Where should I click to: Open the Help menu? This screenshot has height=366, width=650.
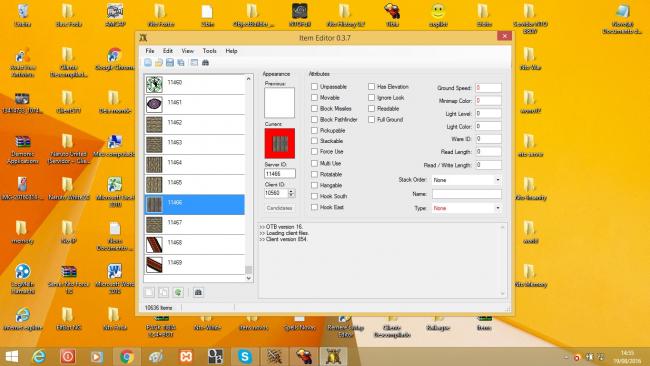coord(231,51)
